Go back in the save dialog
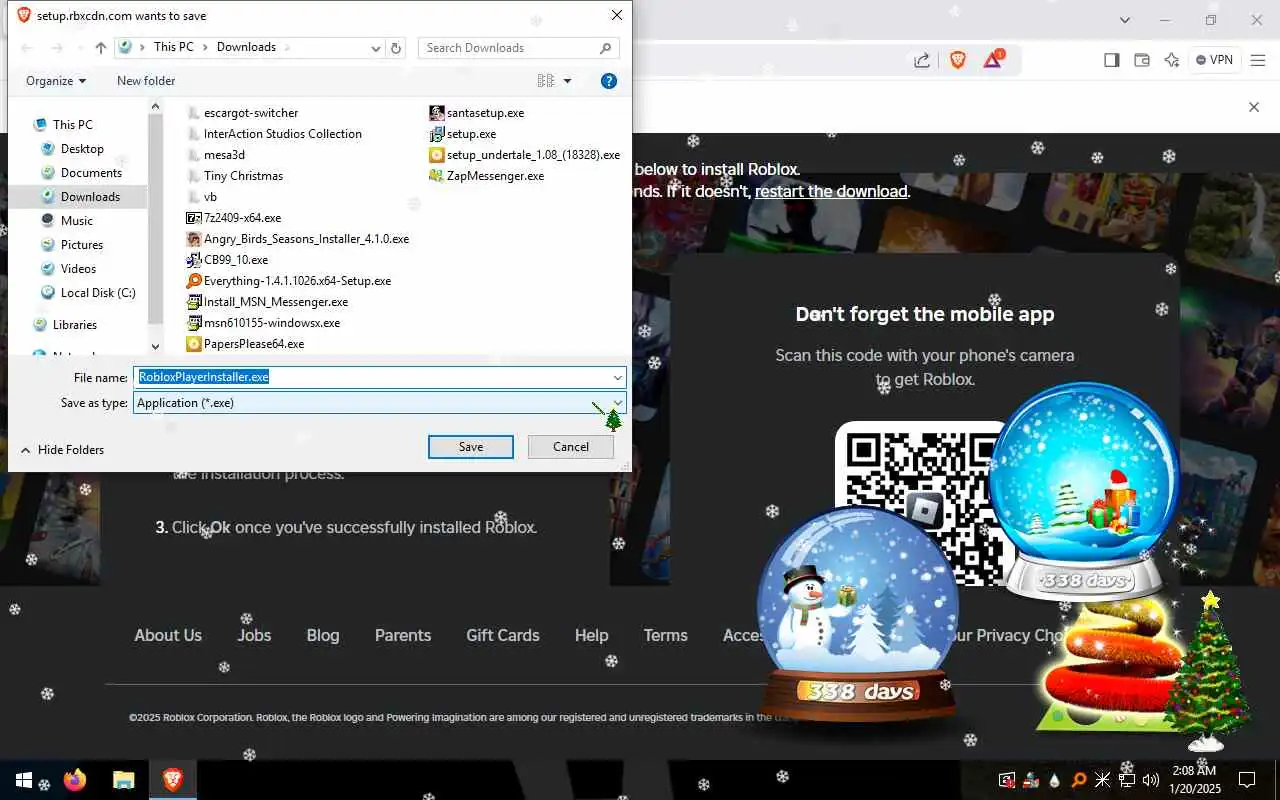The width and height of the screenshot is (1280, 800). pyautogui.click(x=27, y=48)
